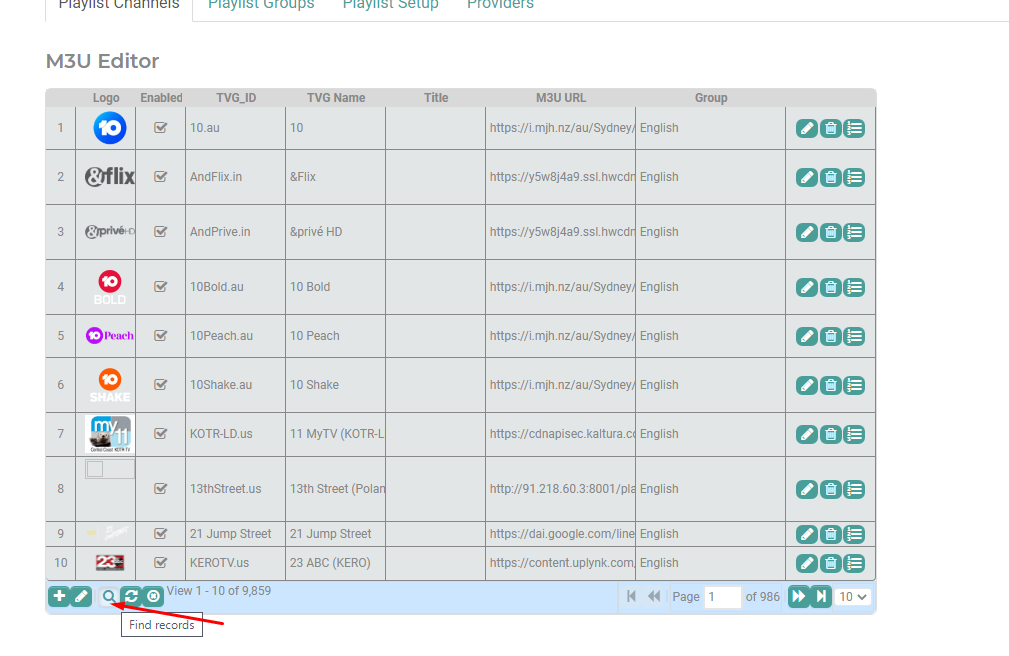The width and height of the screenshot is (1009, 656).
Task: Switch to Playlist Groups tab
Action: (x=261, y=5)
